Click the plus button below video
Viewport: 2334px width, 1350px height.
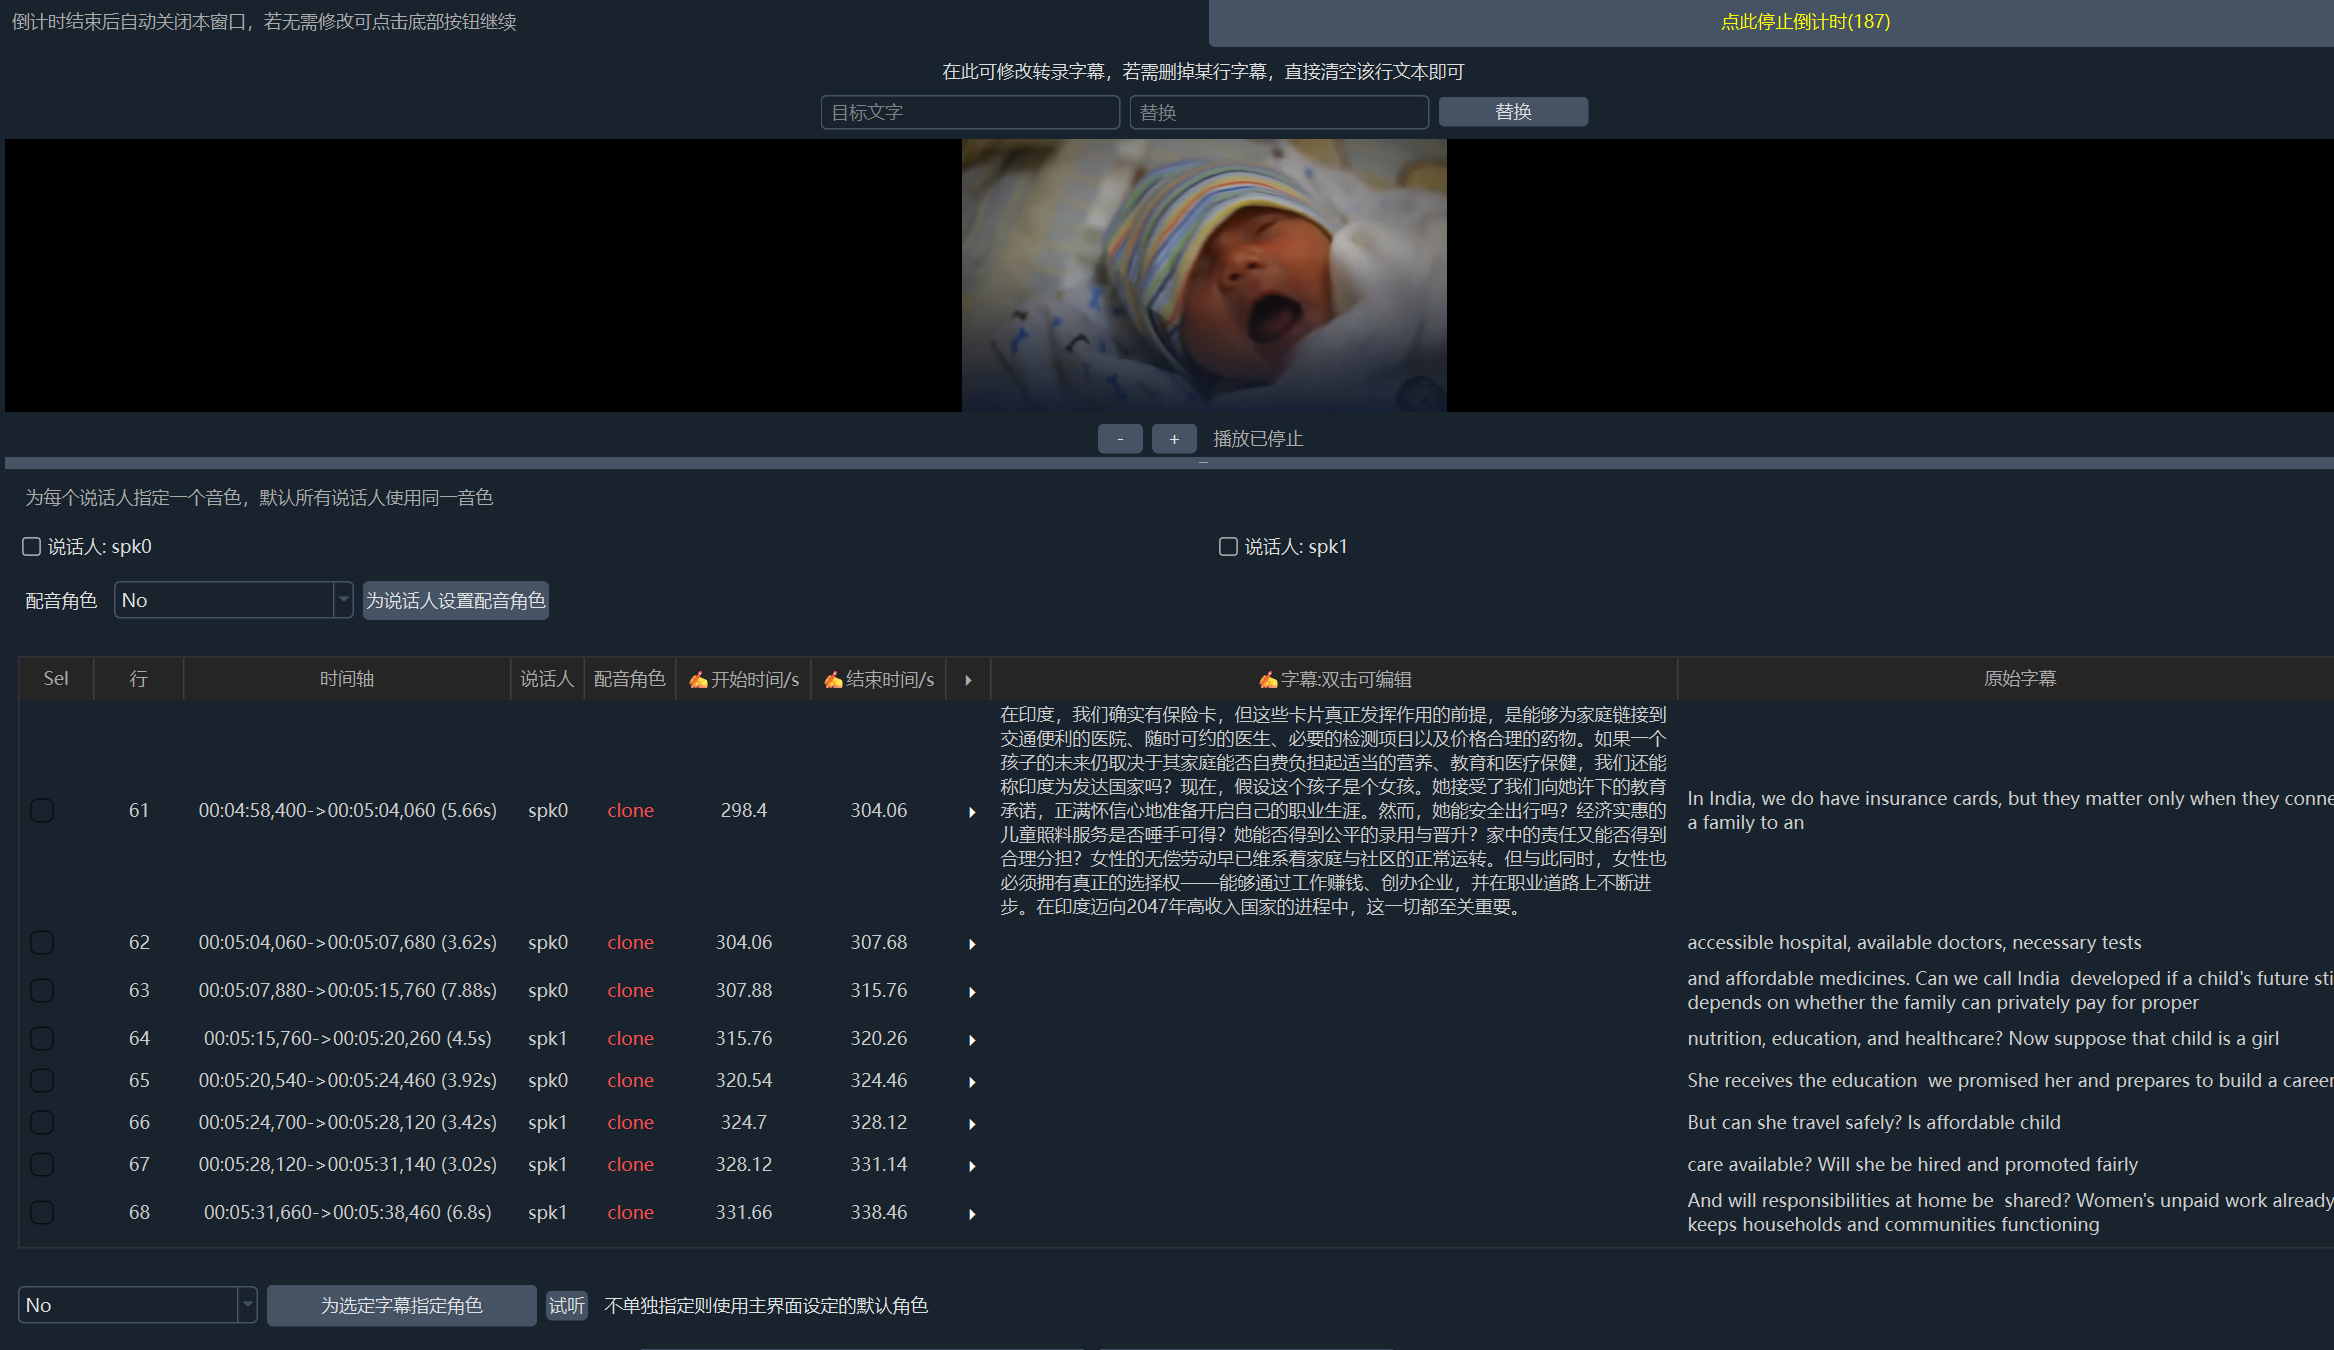click(1174, 439)
